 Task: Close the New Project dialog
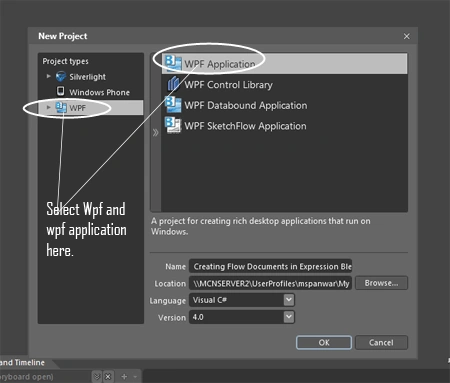pos(407,36)
